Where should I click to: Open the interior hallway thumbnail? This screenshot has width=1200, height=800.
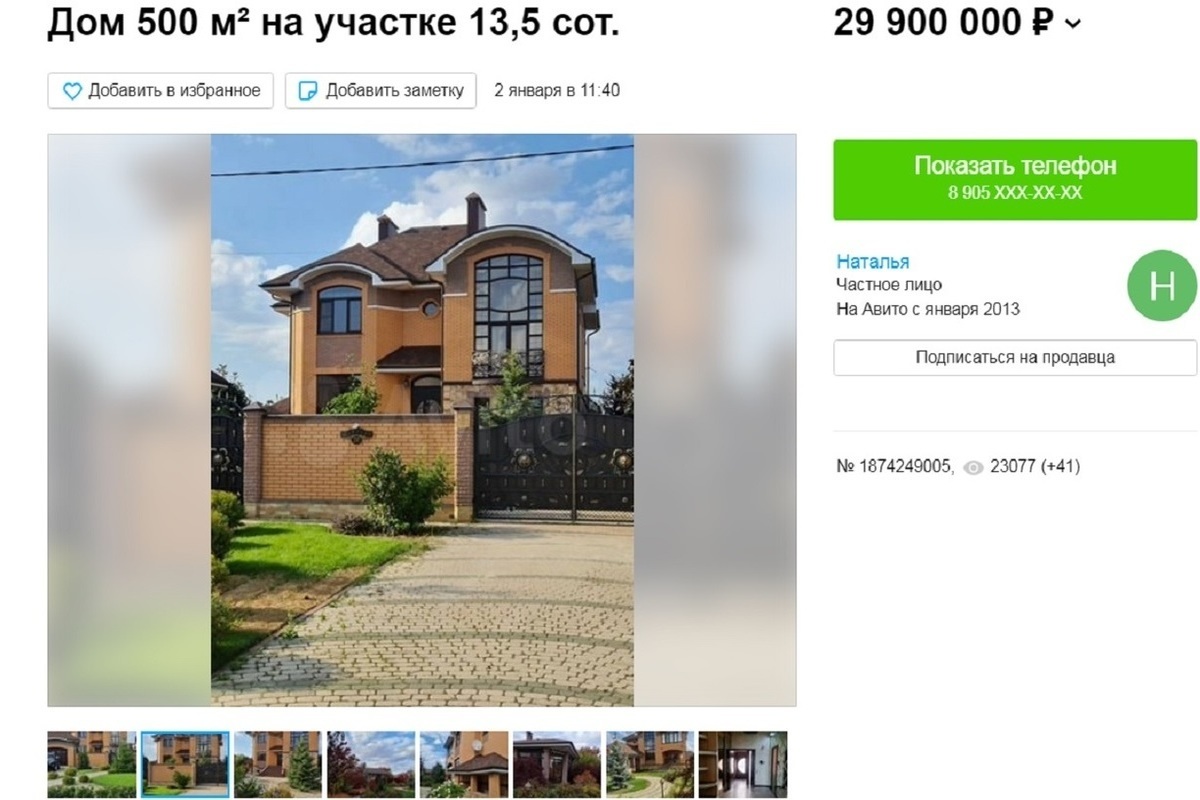tap(743, 765)
